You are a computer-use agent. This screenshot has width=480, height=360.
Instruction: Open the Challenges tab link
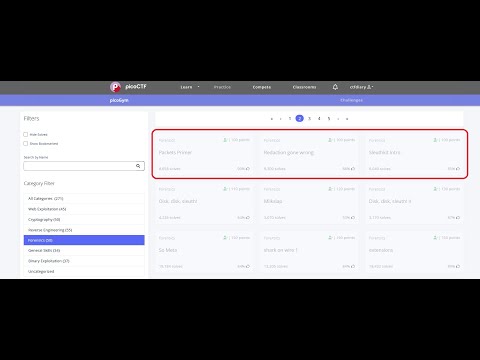(x=351, y=100)
